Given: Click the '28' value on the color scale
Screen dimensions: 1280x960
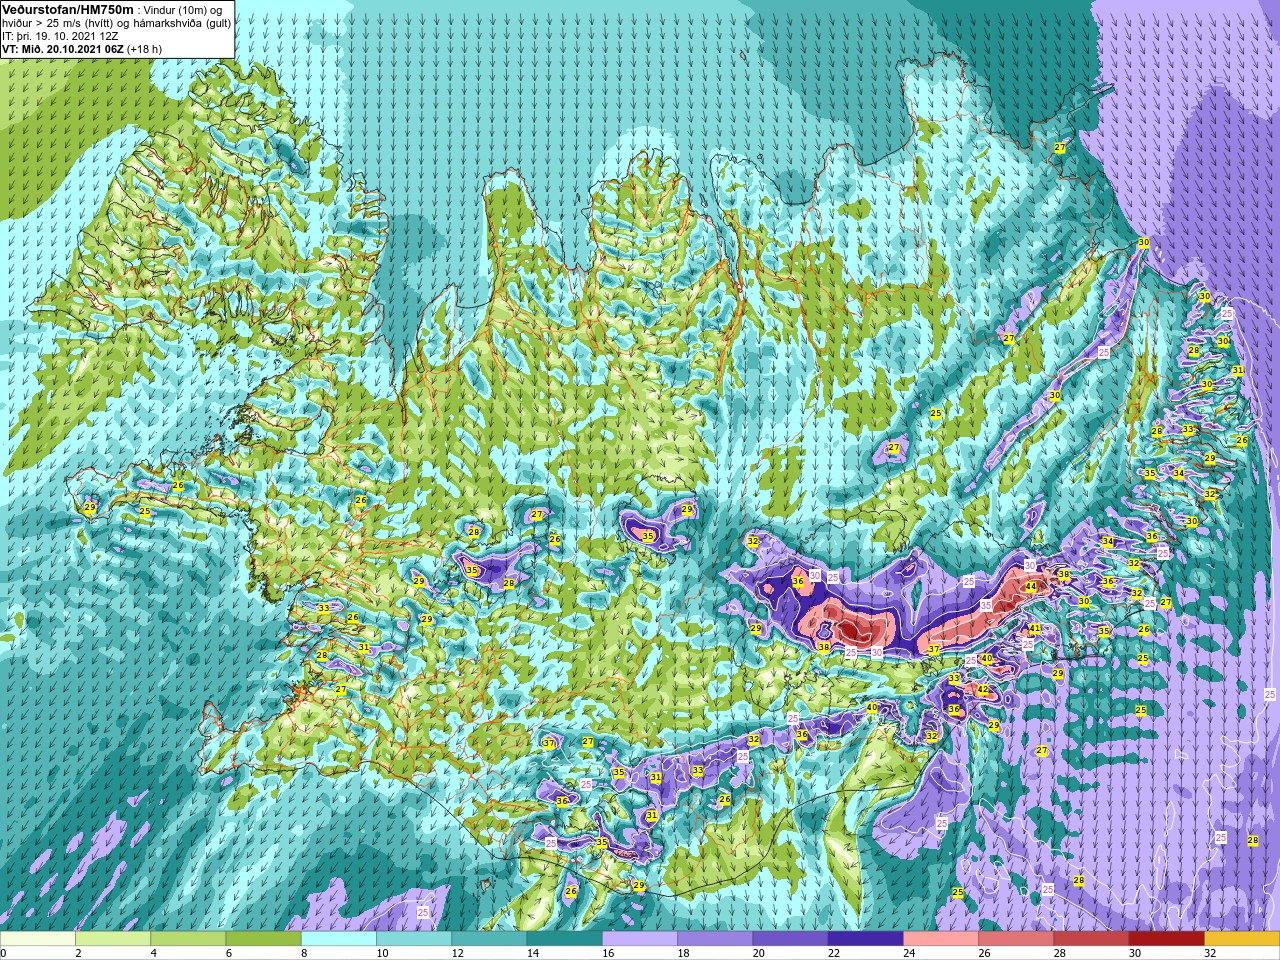Looking at the screenshot, I should tap(1060, 953).
